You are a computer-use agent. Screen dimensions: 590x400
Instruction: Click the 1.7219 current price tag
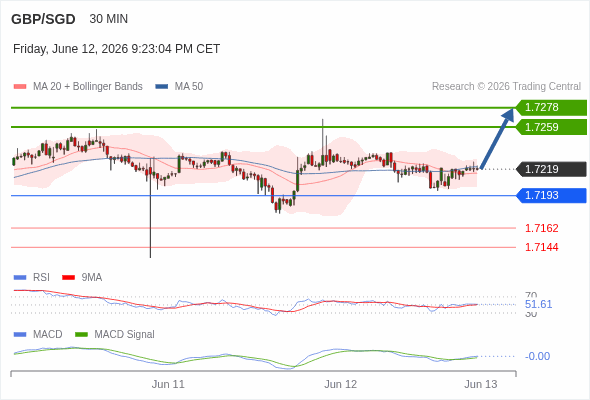[551, 169]
